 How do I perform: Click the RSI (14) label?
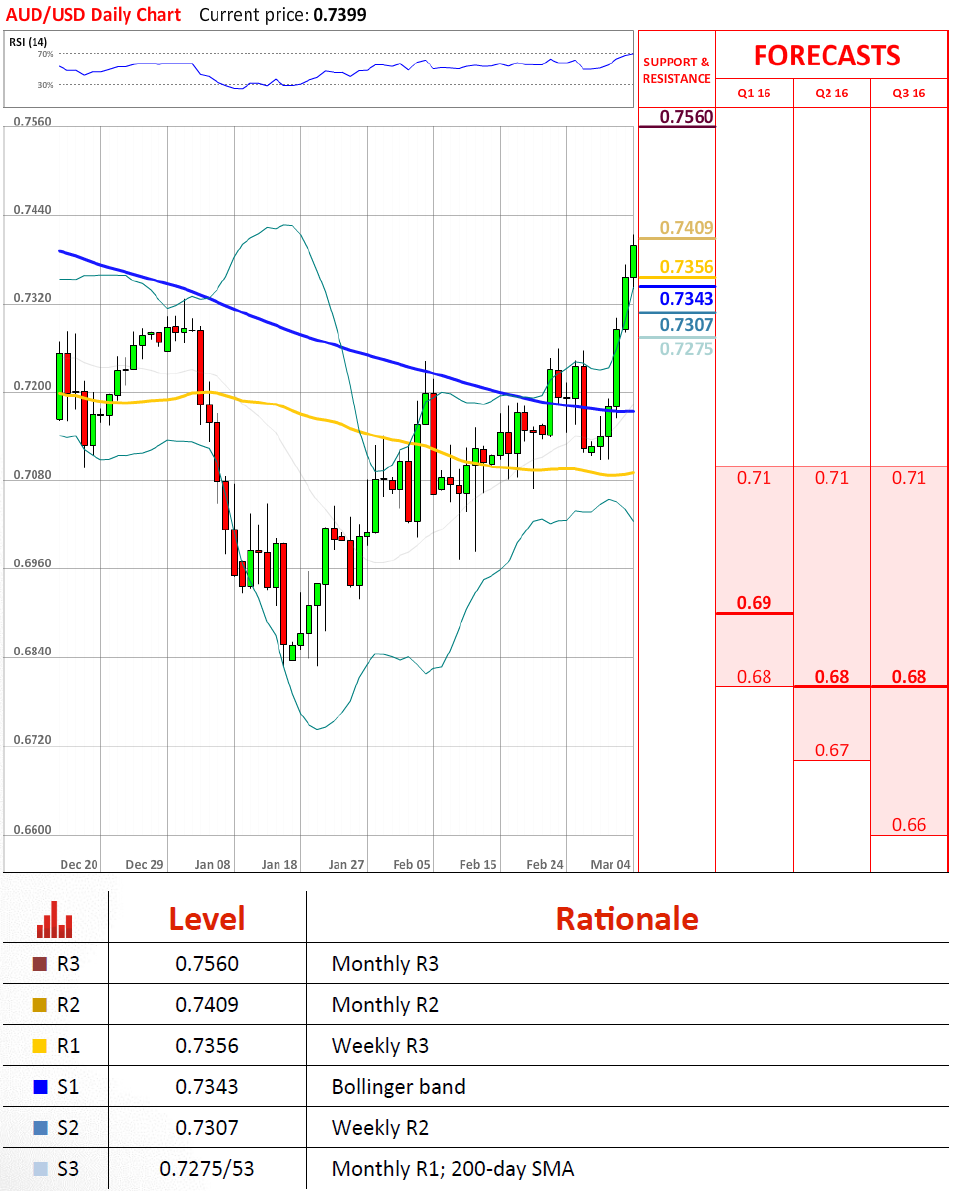pos(27,42)
